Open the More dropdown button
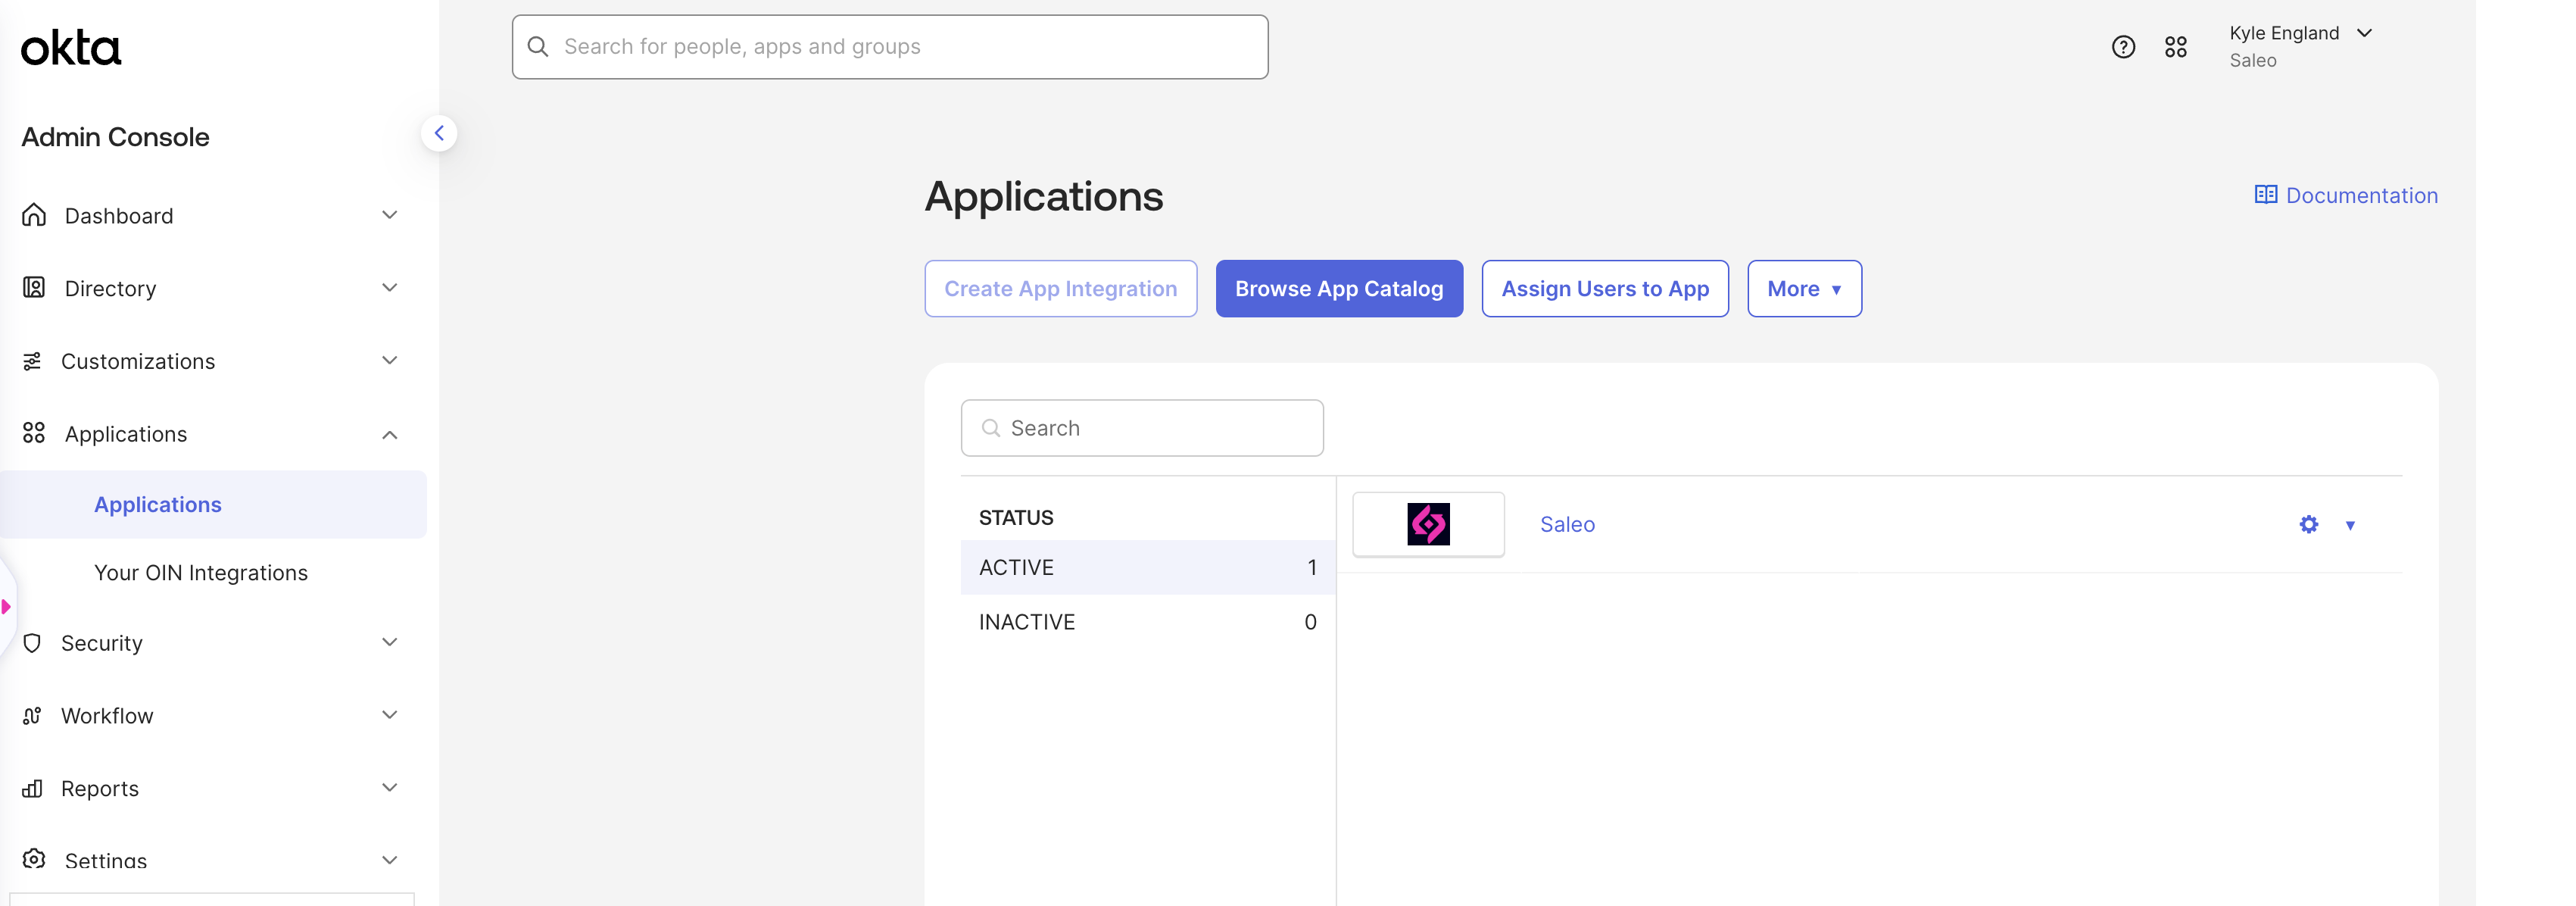Screen dimensions: 2576x906 [x=1804, y=289]
